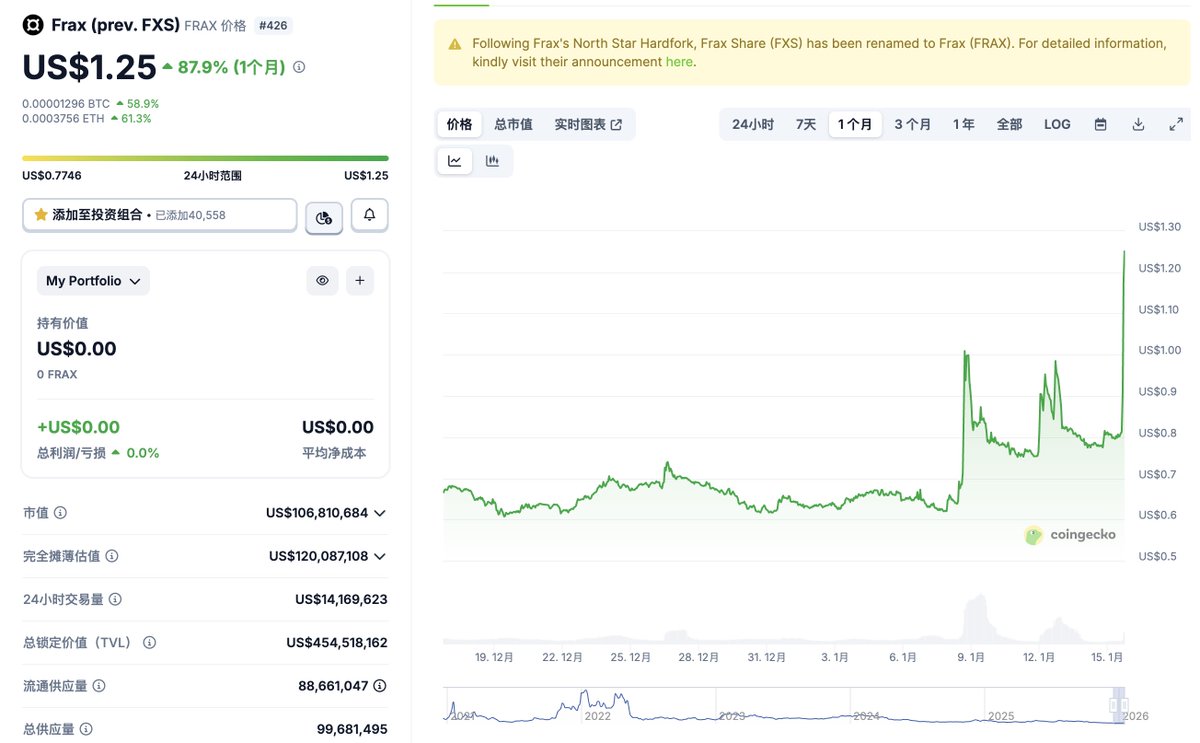1200x743 pixels.
Task: Download the chart data
Action: (x=1138, y=125)
